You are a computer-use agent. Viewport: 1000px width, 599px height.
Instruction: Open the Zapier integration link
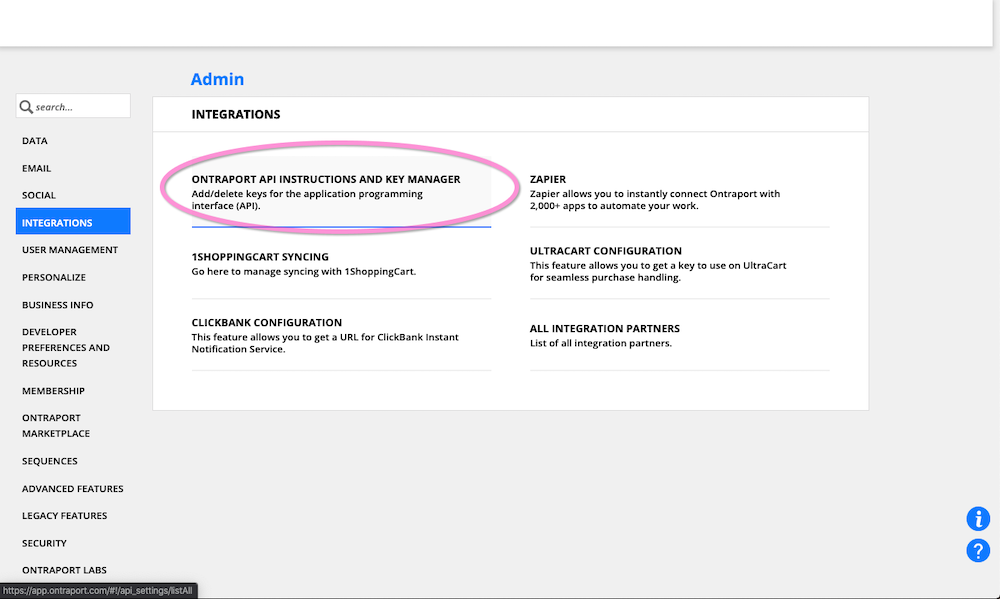coord(547,180)
